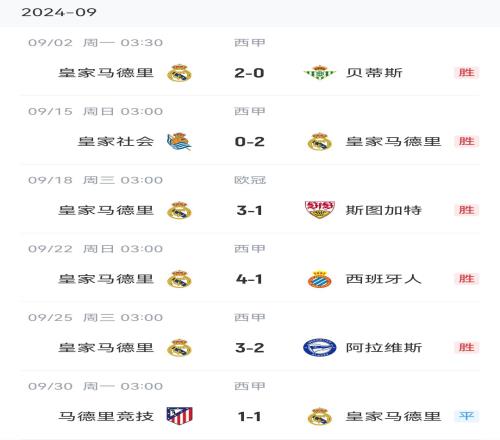Select team name 西班牙人
The height and width of the screenshot is (440, 500).
pyautogui.click(x=384, y=279)
